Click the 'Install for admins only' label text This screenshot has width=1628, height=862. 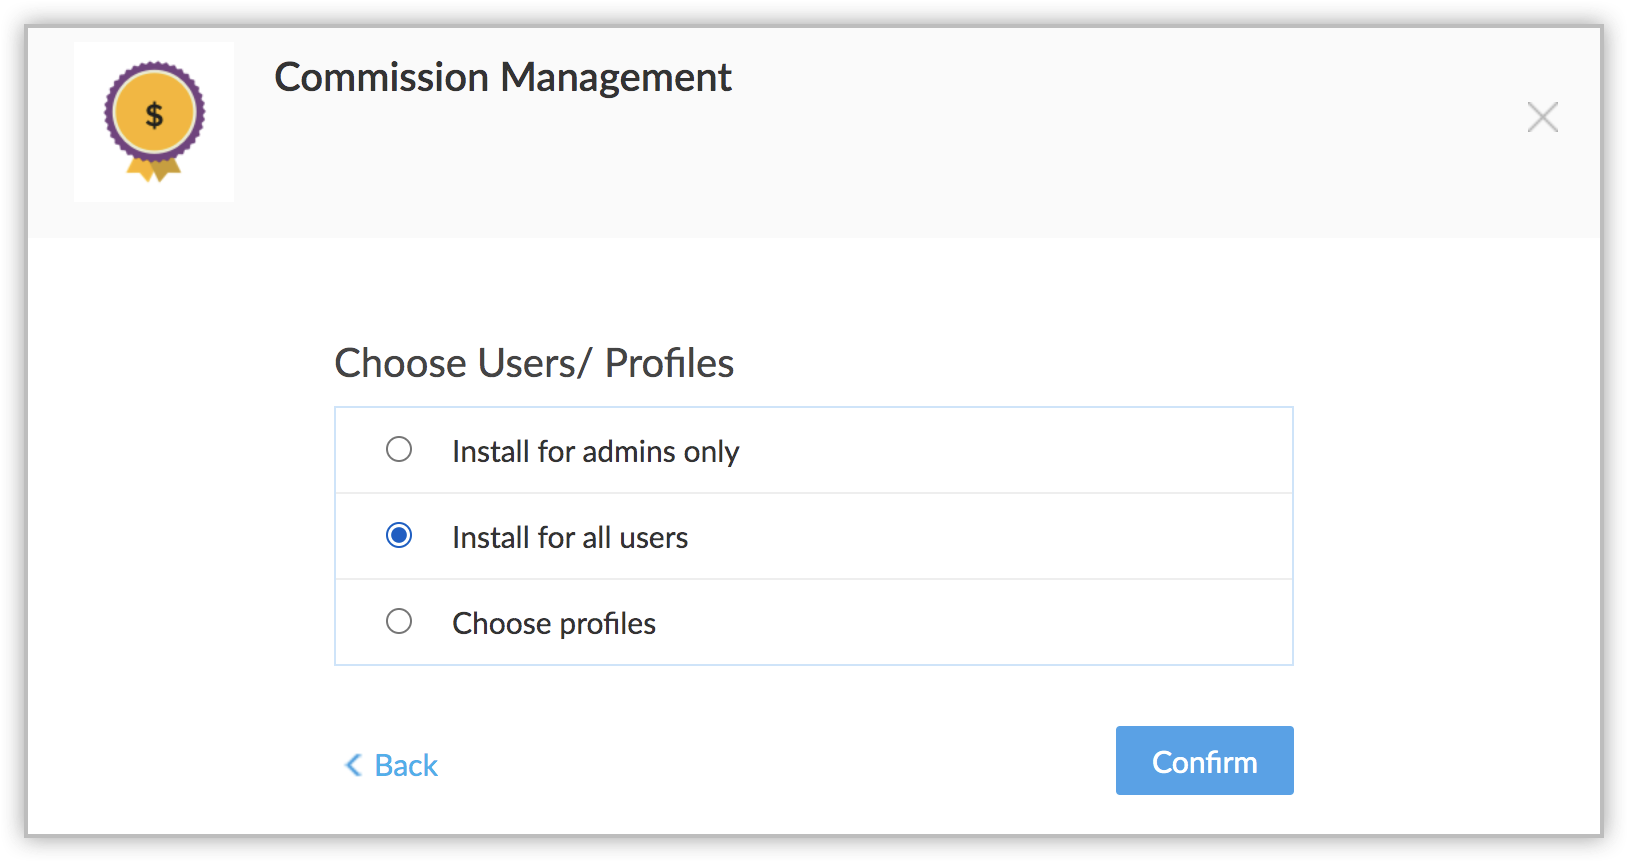[595, 452]
